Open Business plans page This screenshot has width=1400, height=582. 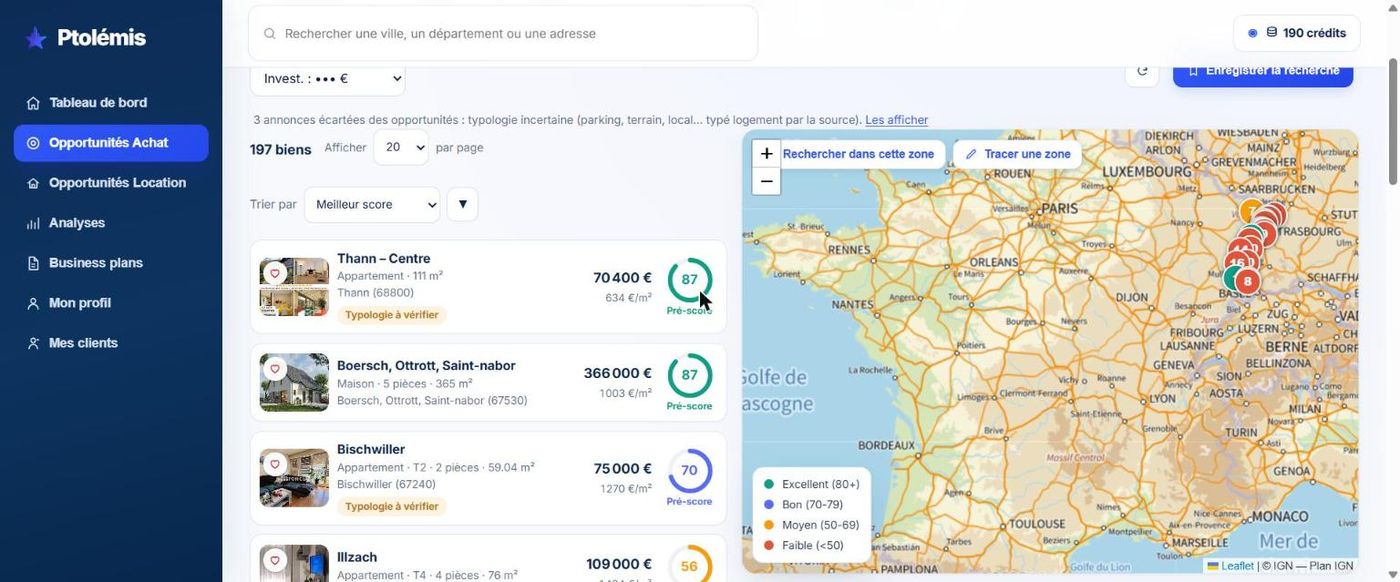pyautogui.click(x=111, y=263)
